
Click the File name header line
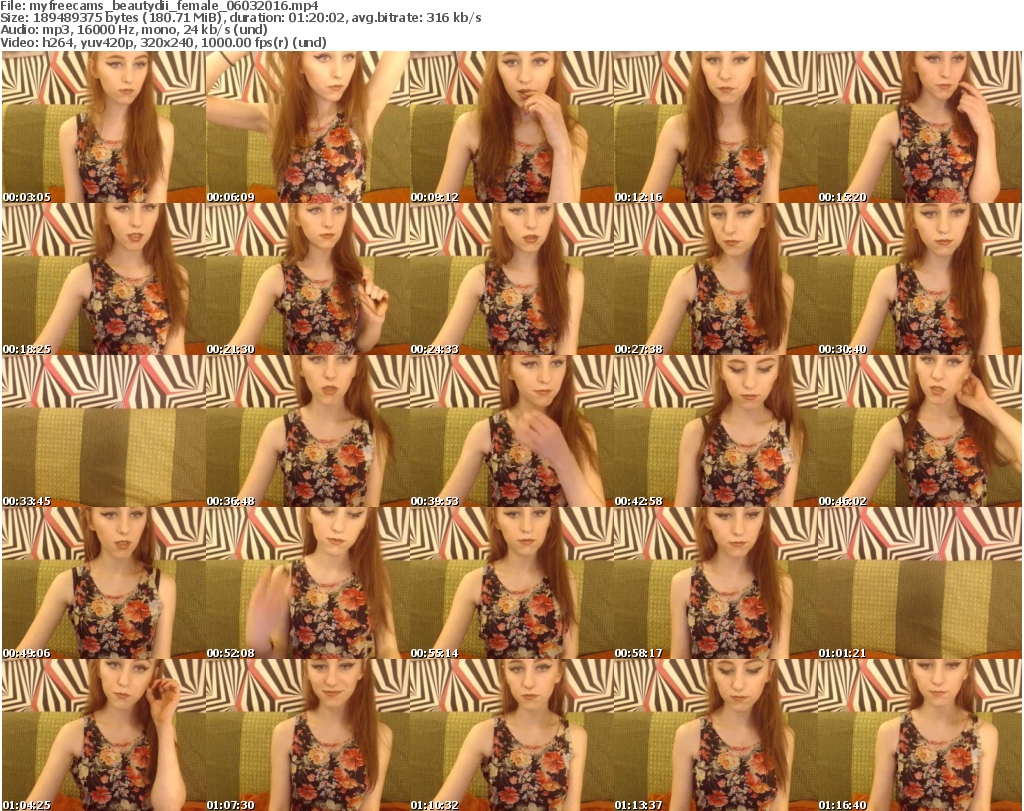[159, 6]
